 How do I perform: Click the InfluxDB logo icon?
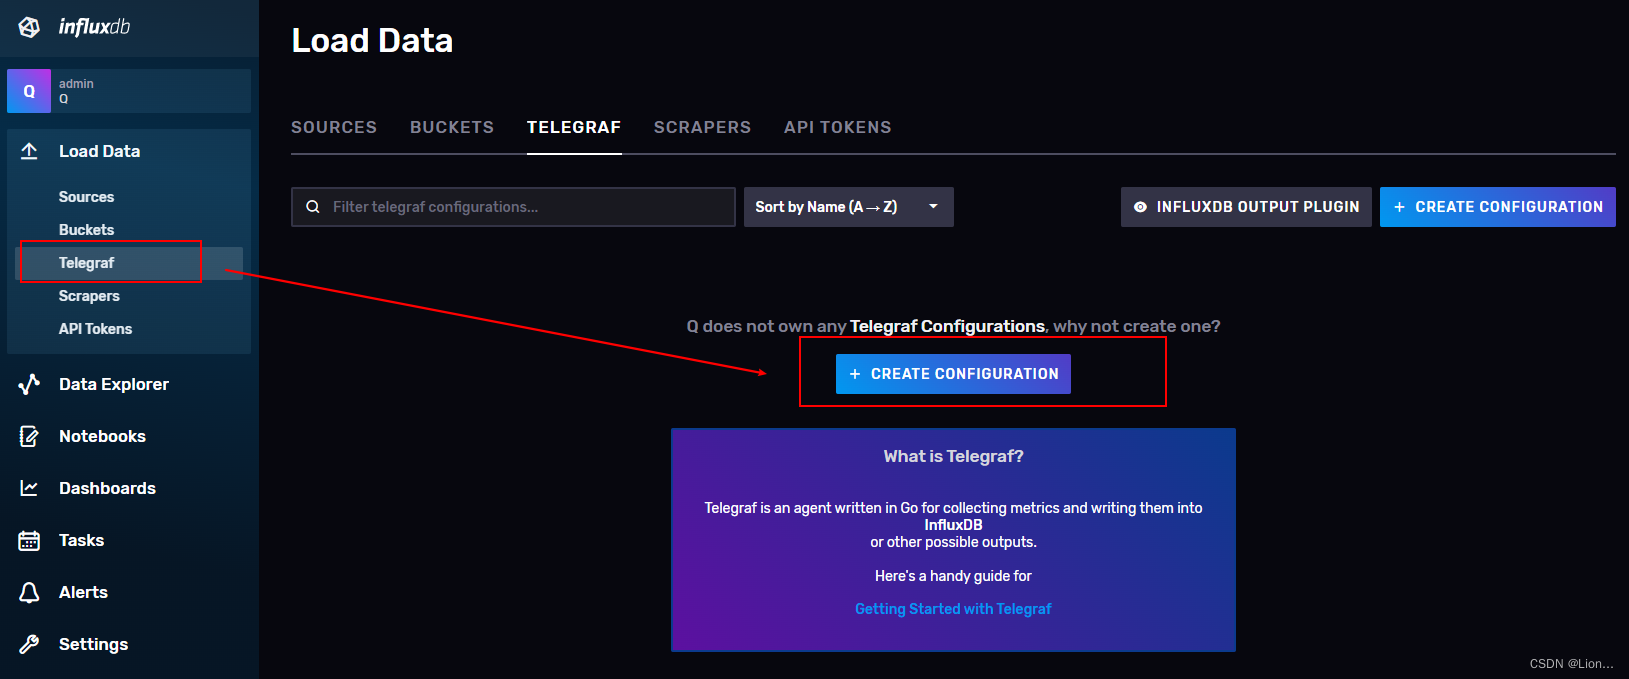pyautogui.click(x=30, y=27)
